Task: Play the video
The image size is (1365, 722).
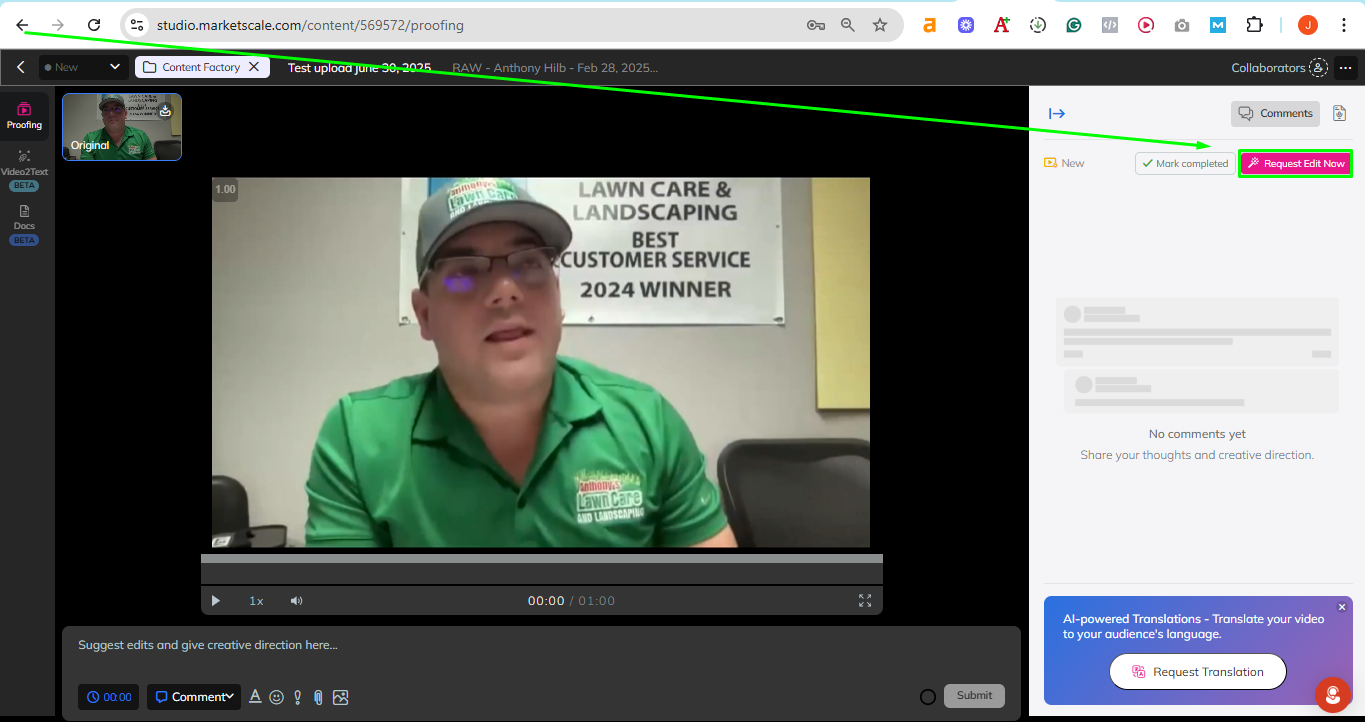Action: click(x=215, y=601)
